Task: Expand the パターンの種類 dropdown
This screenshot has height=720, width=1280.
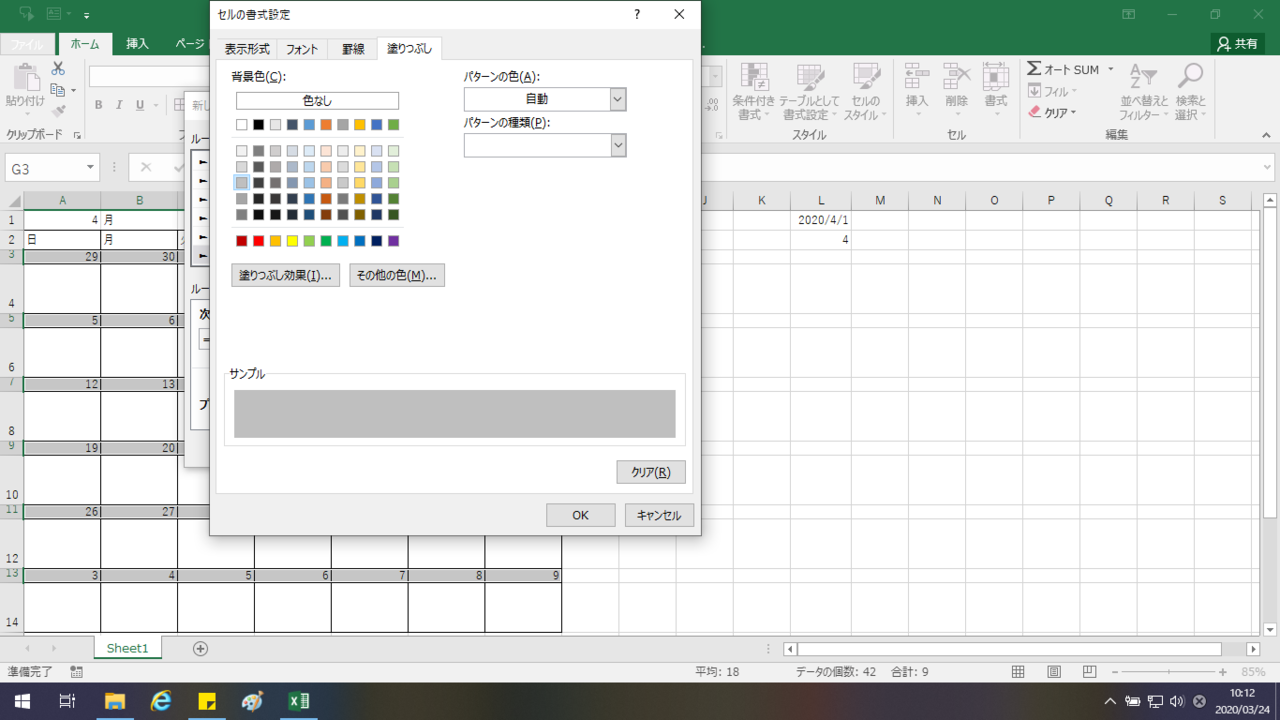Action: (x=618, y=146)
